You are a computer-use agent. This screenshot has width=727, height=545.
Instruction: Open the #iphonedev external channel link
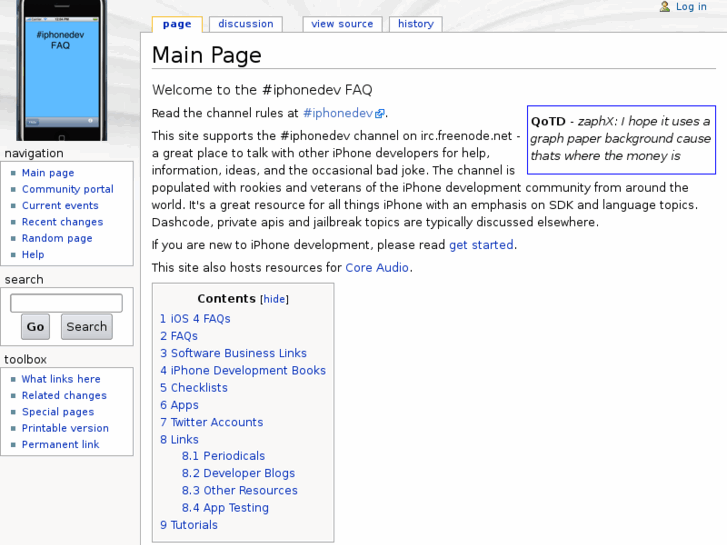(338, 114)
